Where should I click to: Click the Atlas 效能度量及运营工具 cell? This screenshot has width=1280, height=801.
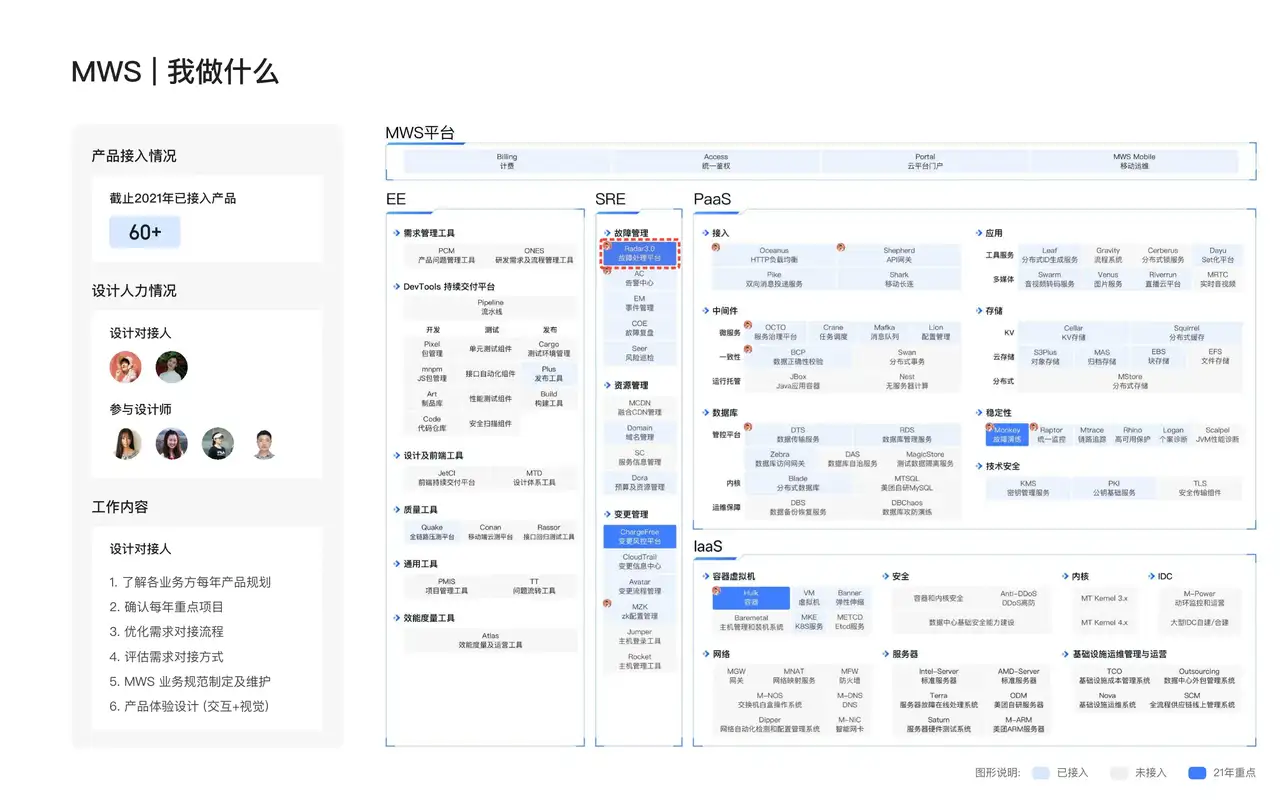point(491,641)
